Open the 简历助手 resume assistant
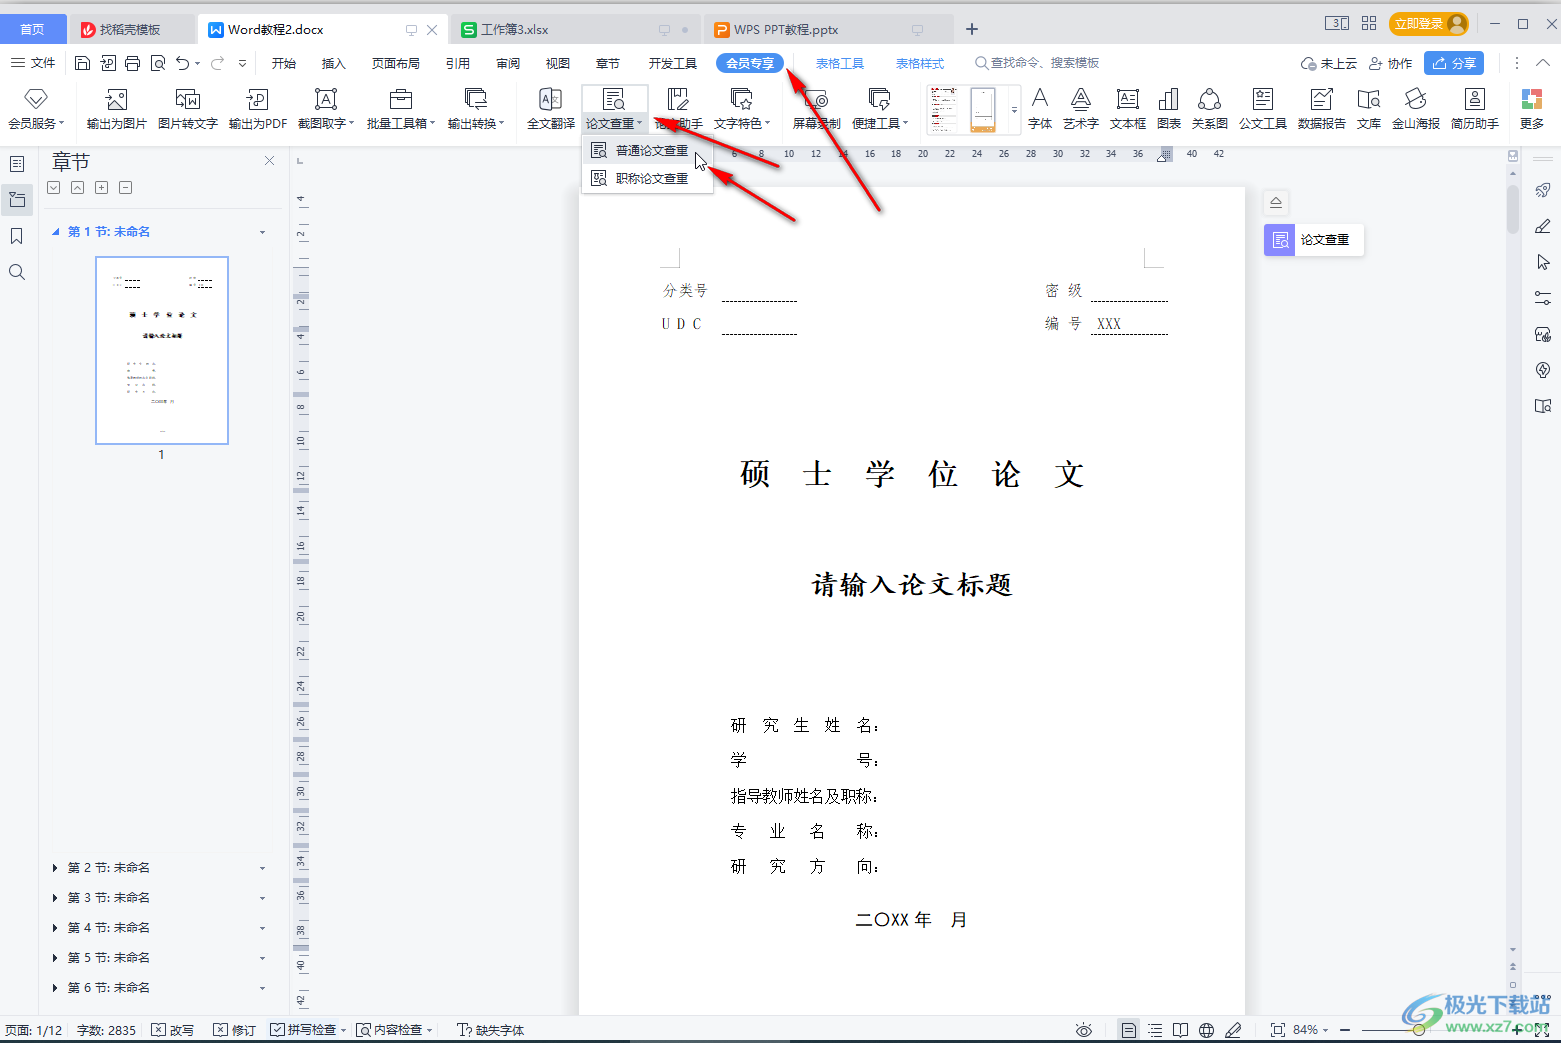The height and width of the screenshot is (1043, 1561). coord(1475,109)
